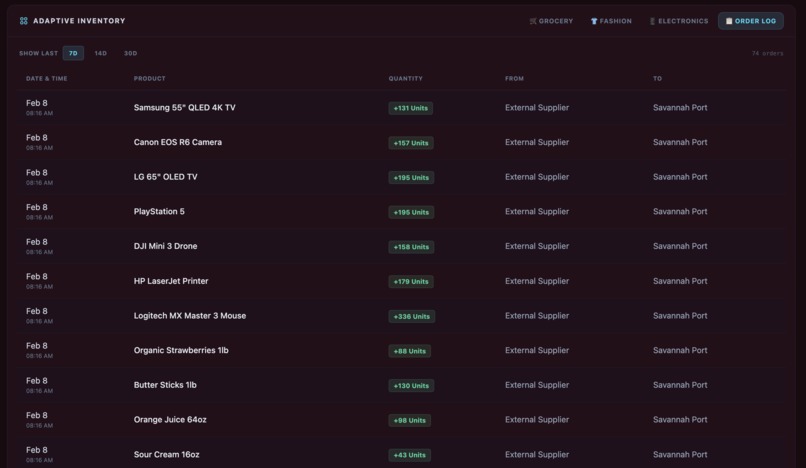
Task: Select DJI Mini 3 Drone product
Action: (166, 246)
